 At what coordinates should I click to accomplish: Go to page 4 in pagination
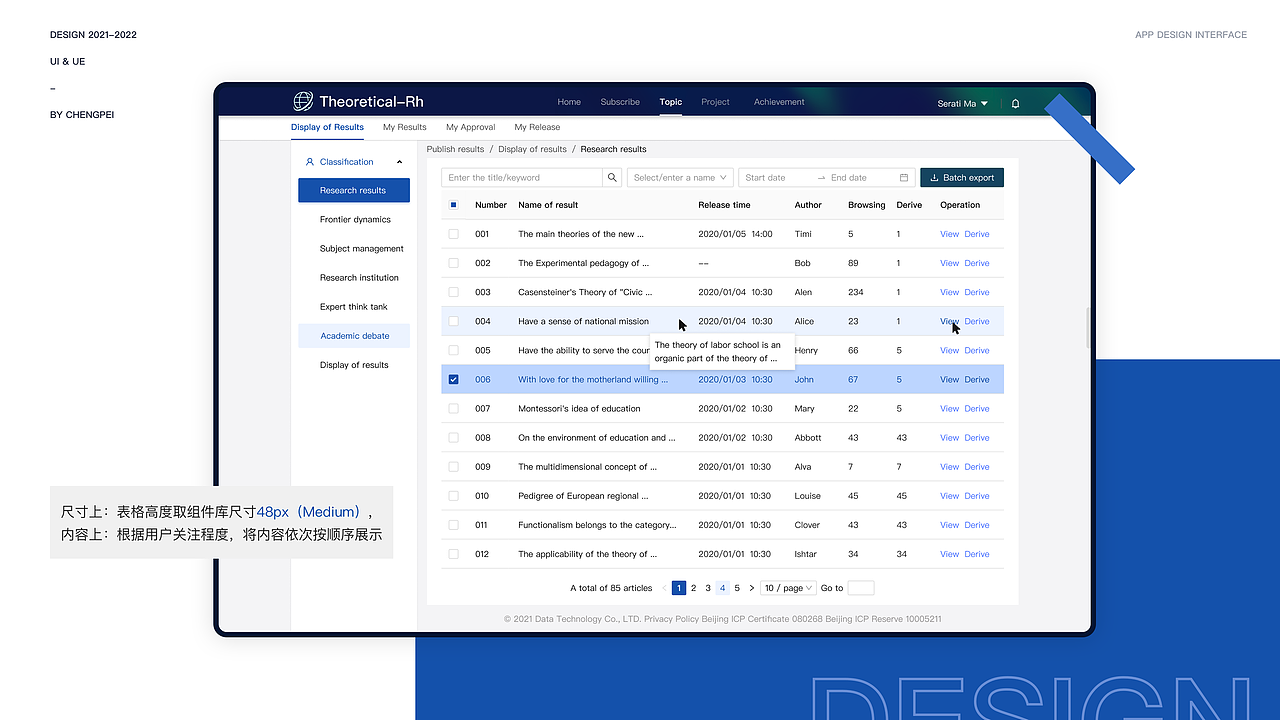722,588
